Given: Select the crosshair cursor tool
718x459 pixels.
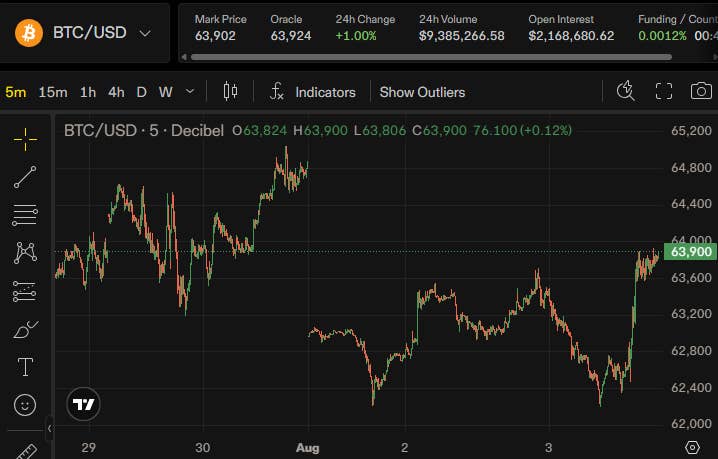Looking at the screenshot, I should tap(25, 139).
